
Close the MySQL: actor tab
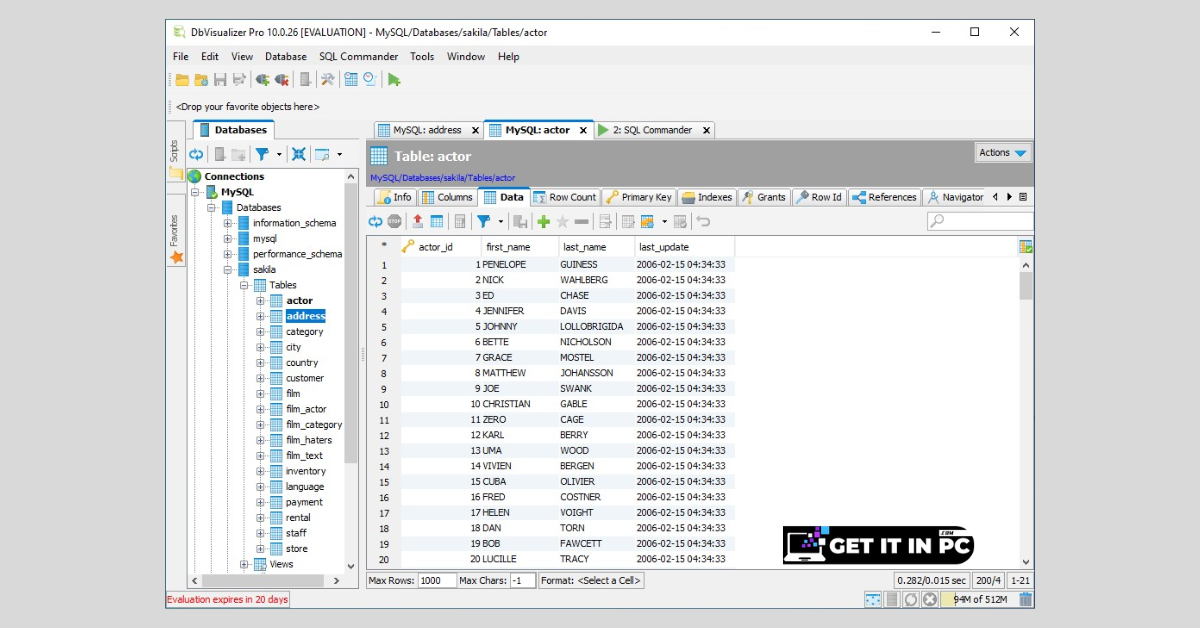coord(585,130)
